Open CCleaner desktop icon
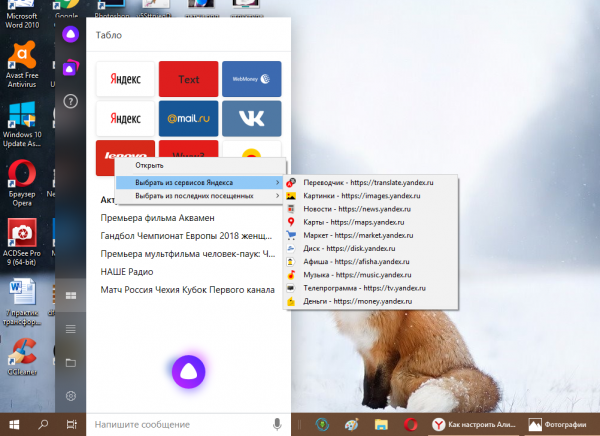 click(x=22, y=357)
